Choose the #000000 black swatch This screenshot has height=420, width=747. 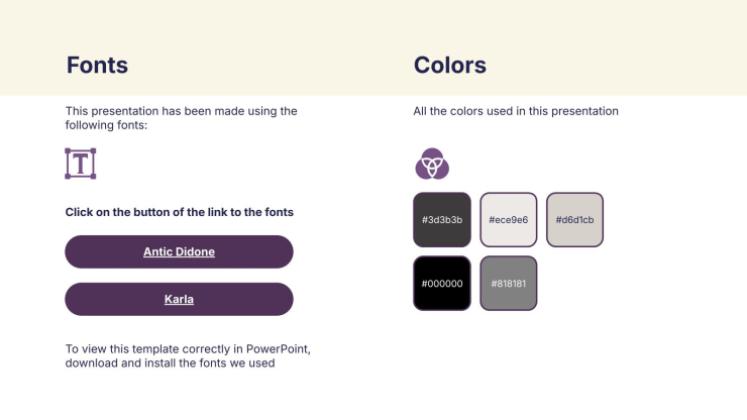pos(442,283)
